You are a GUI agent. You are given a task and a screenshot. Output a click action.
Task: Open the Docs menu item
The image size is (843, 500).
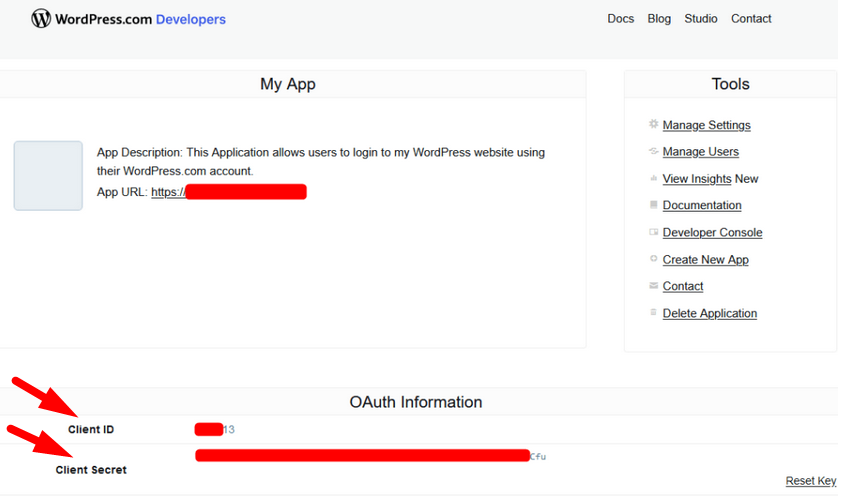pyautogui.click(x=620, y=19)
